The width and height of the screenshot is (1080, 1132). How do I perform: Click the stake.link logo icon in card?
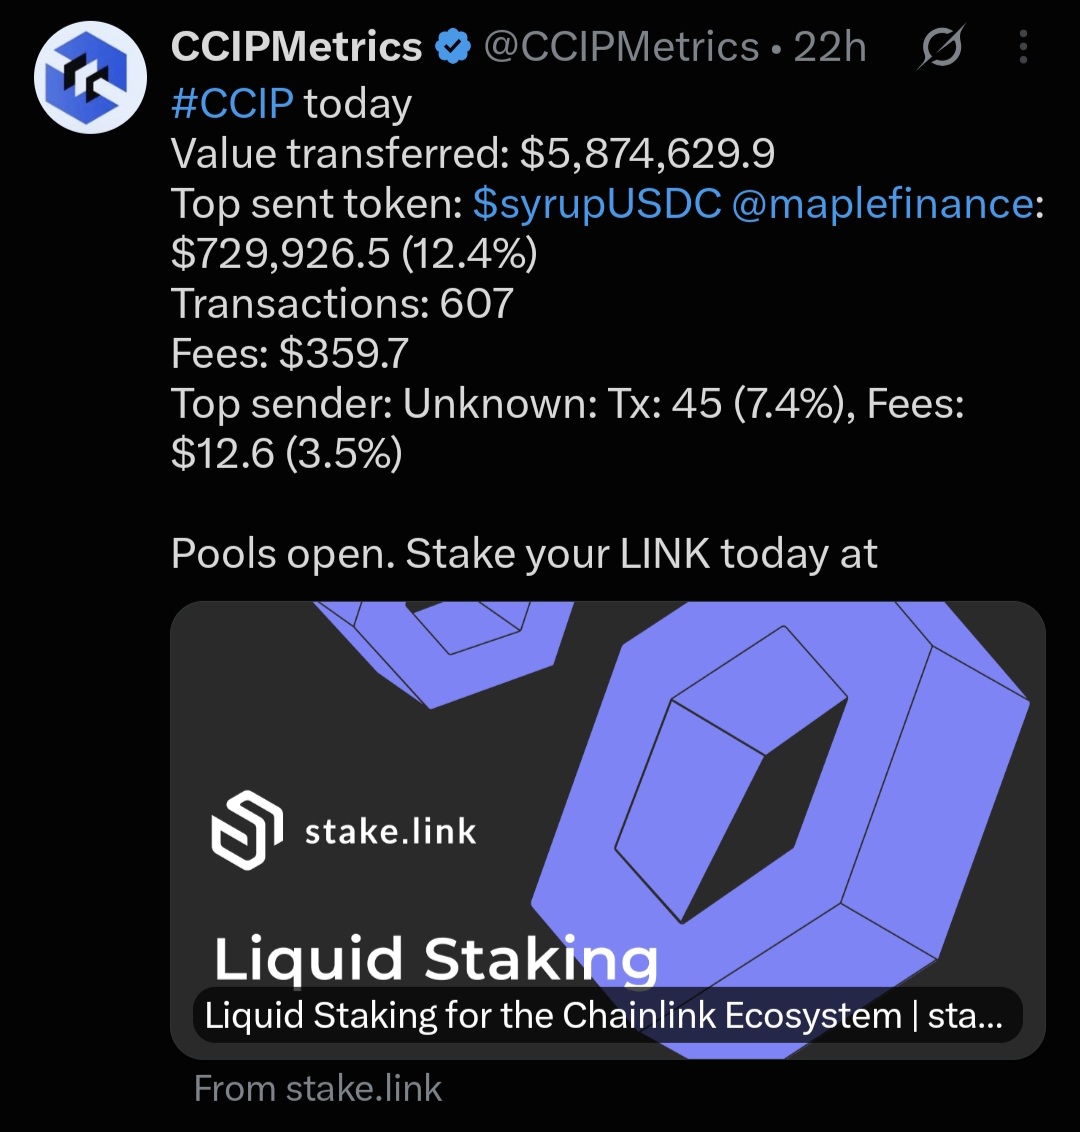tap(247, 830)
